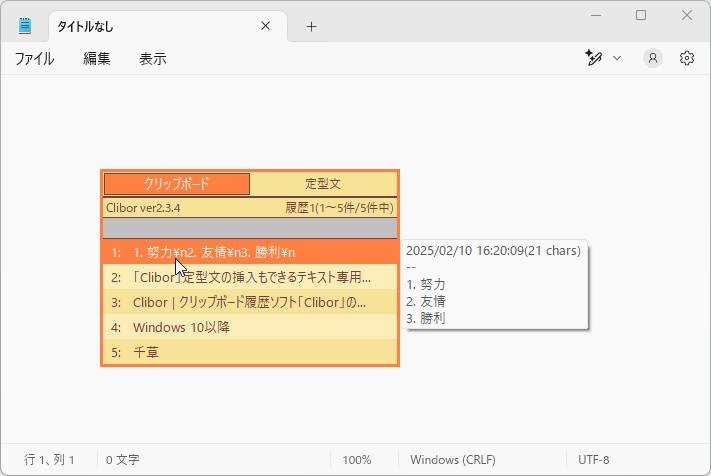Open the 100% zoom status entry
Screen dimensions: 711x476
click(x=356, y=460)
